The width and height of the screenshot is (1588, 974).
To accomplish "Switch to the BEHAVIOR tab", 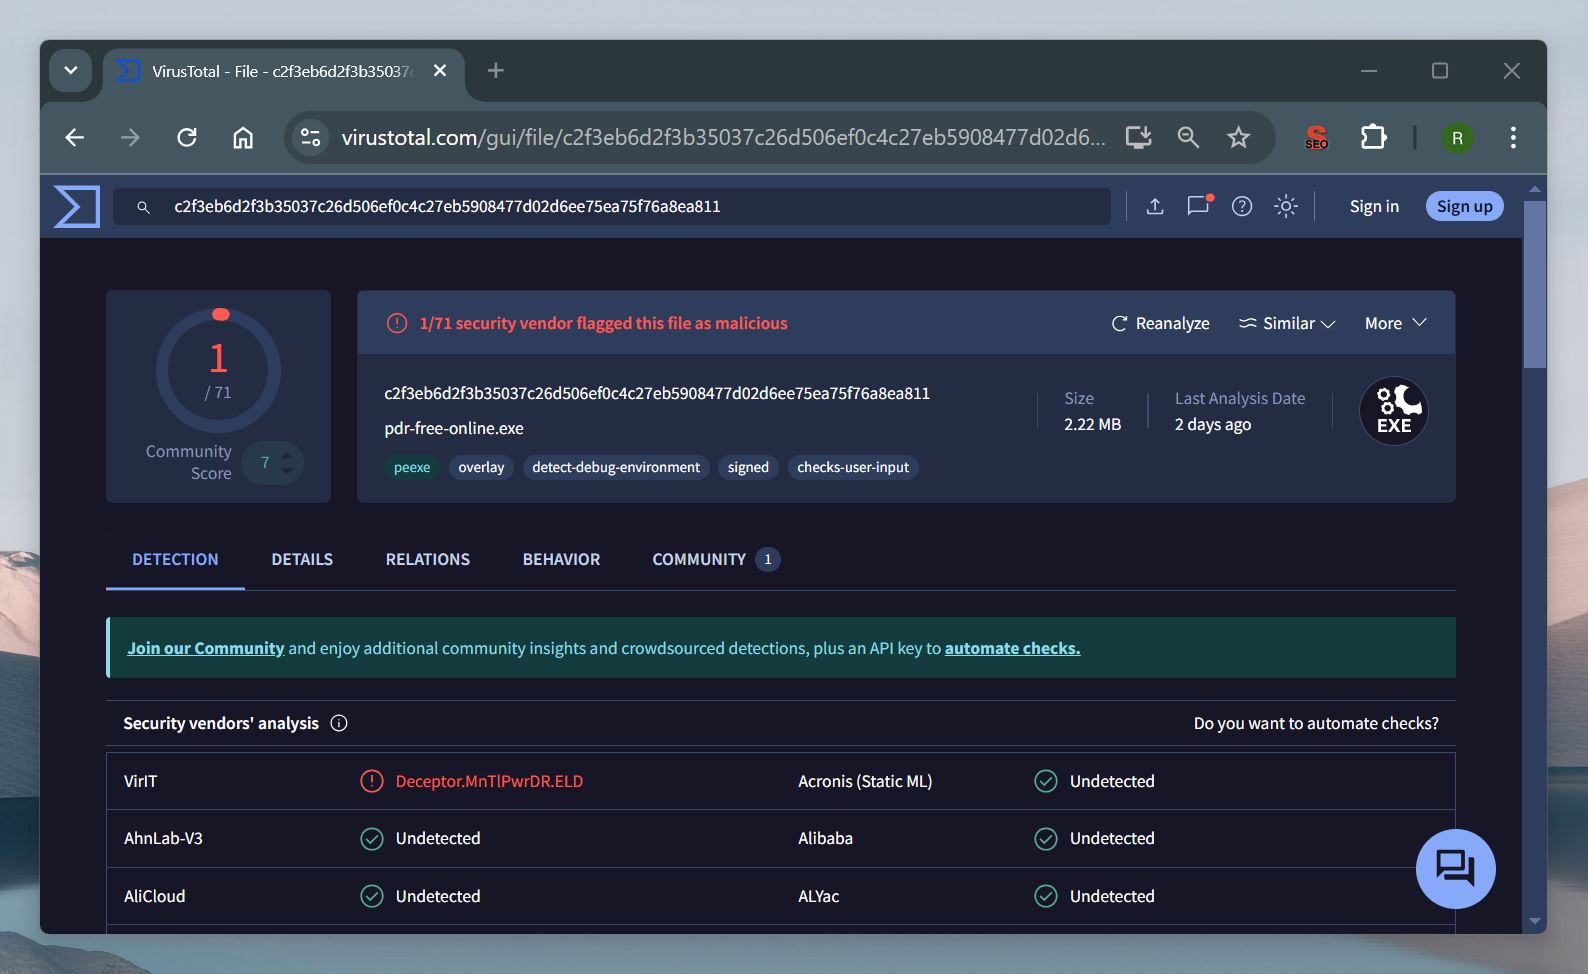I will point(561,559).
